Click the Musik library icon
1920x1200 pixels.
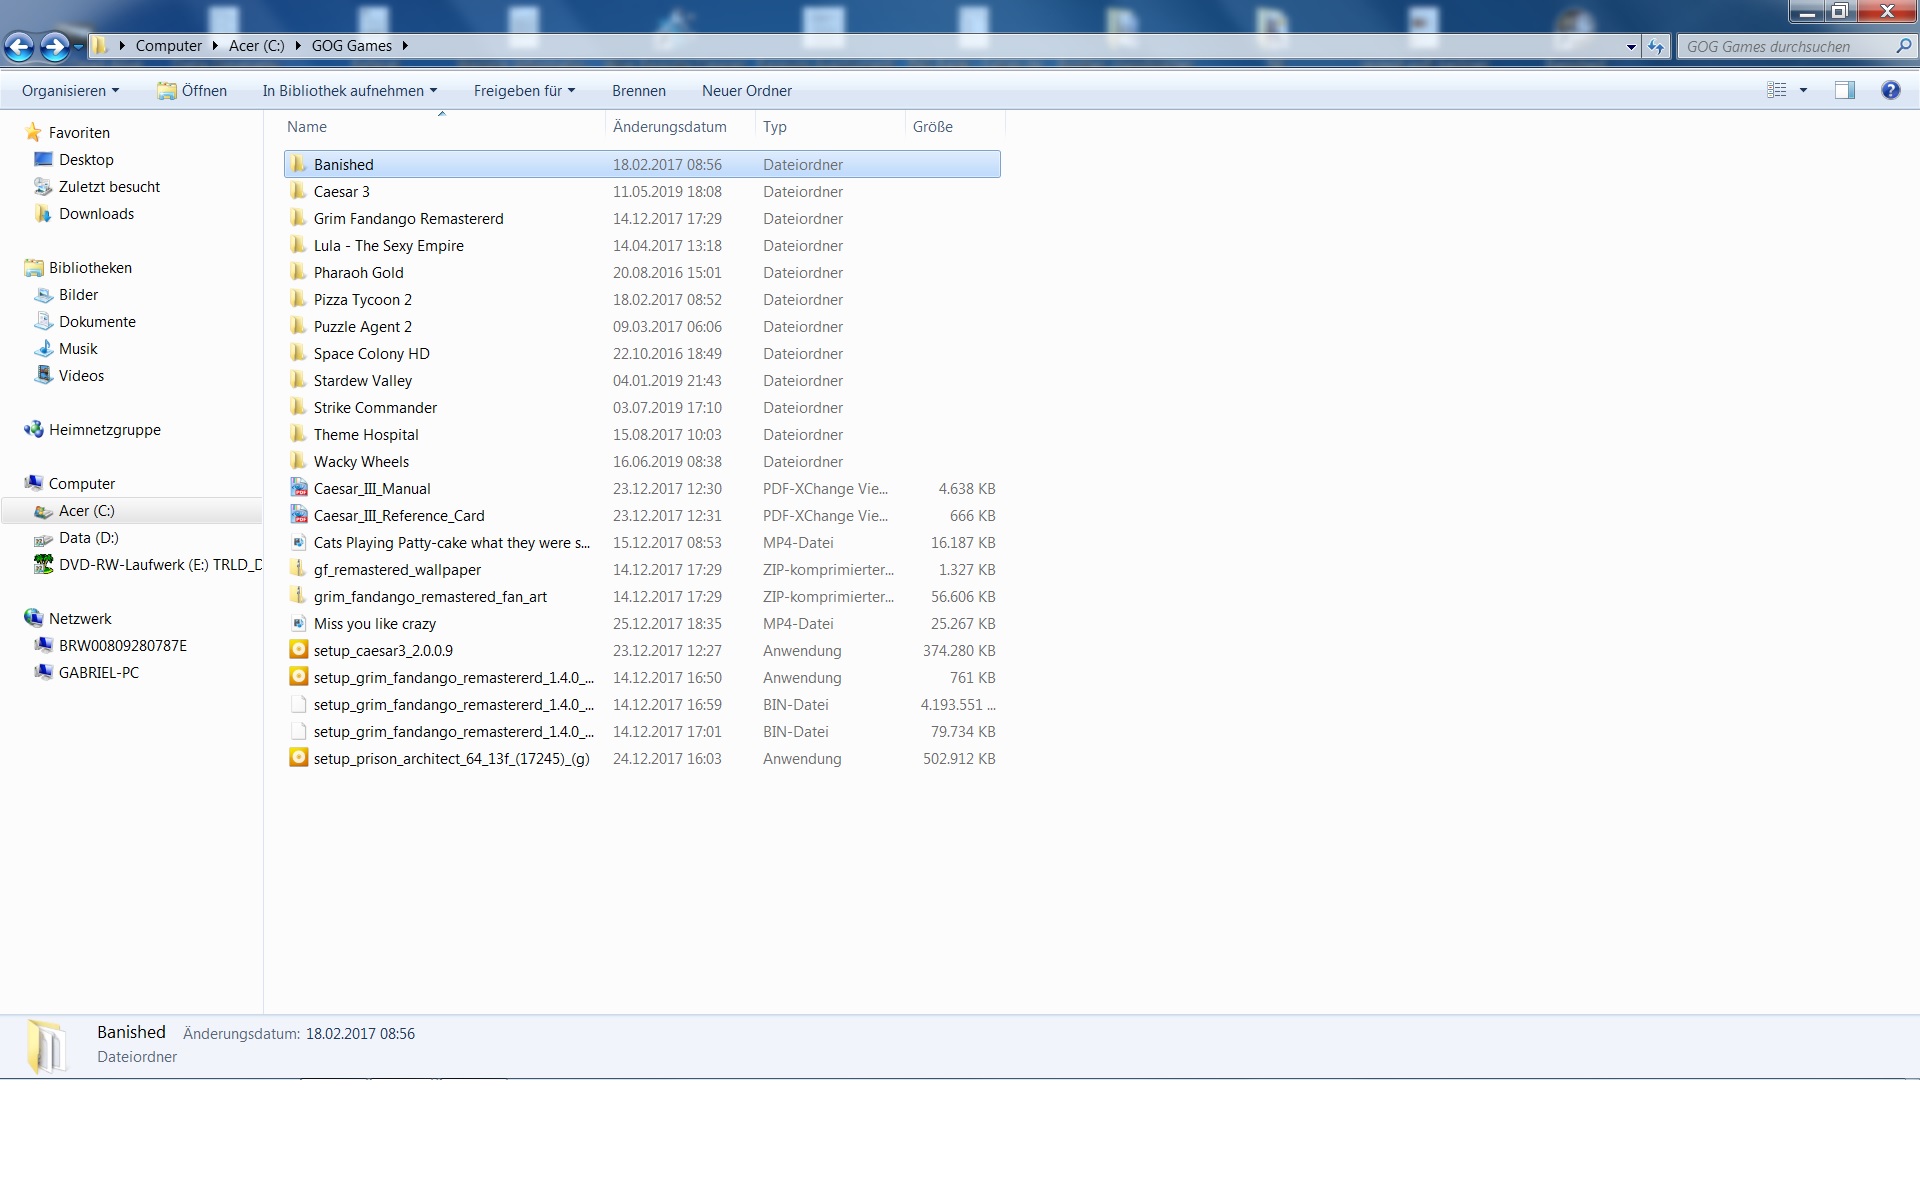click(x=43, y=348)
